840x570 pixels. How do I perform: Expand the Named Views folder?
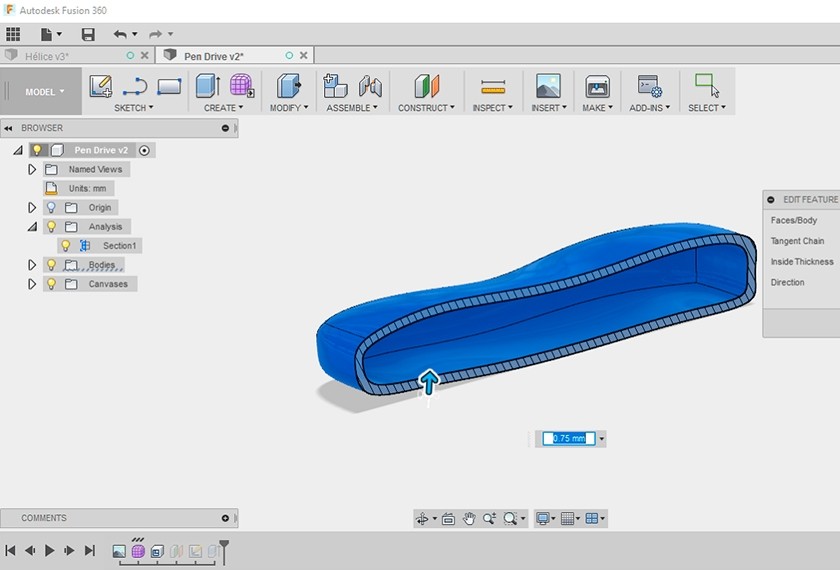tap(32, 170)
